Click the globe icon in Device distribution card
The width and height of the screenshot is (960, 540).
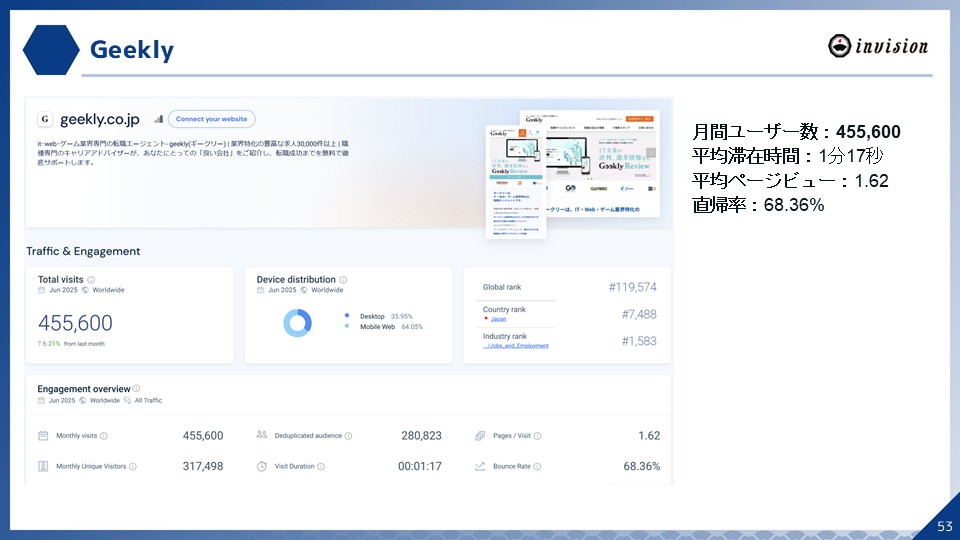(304, 290)
